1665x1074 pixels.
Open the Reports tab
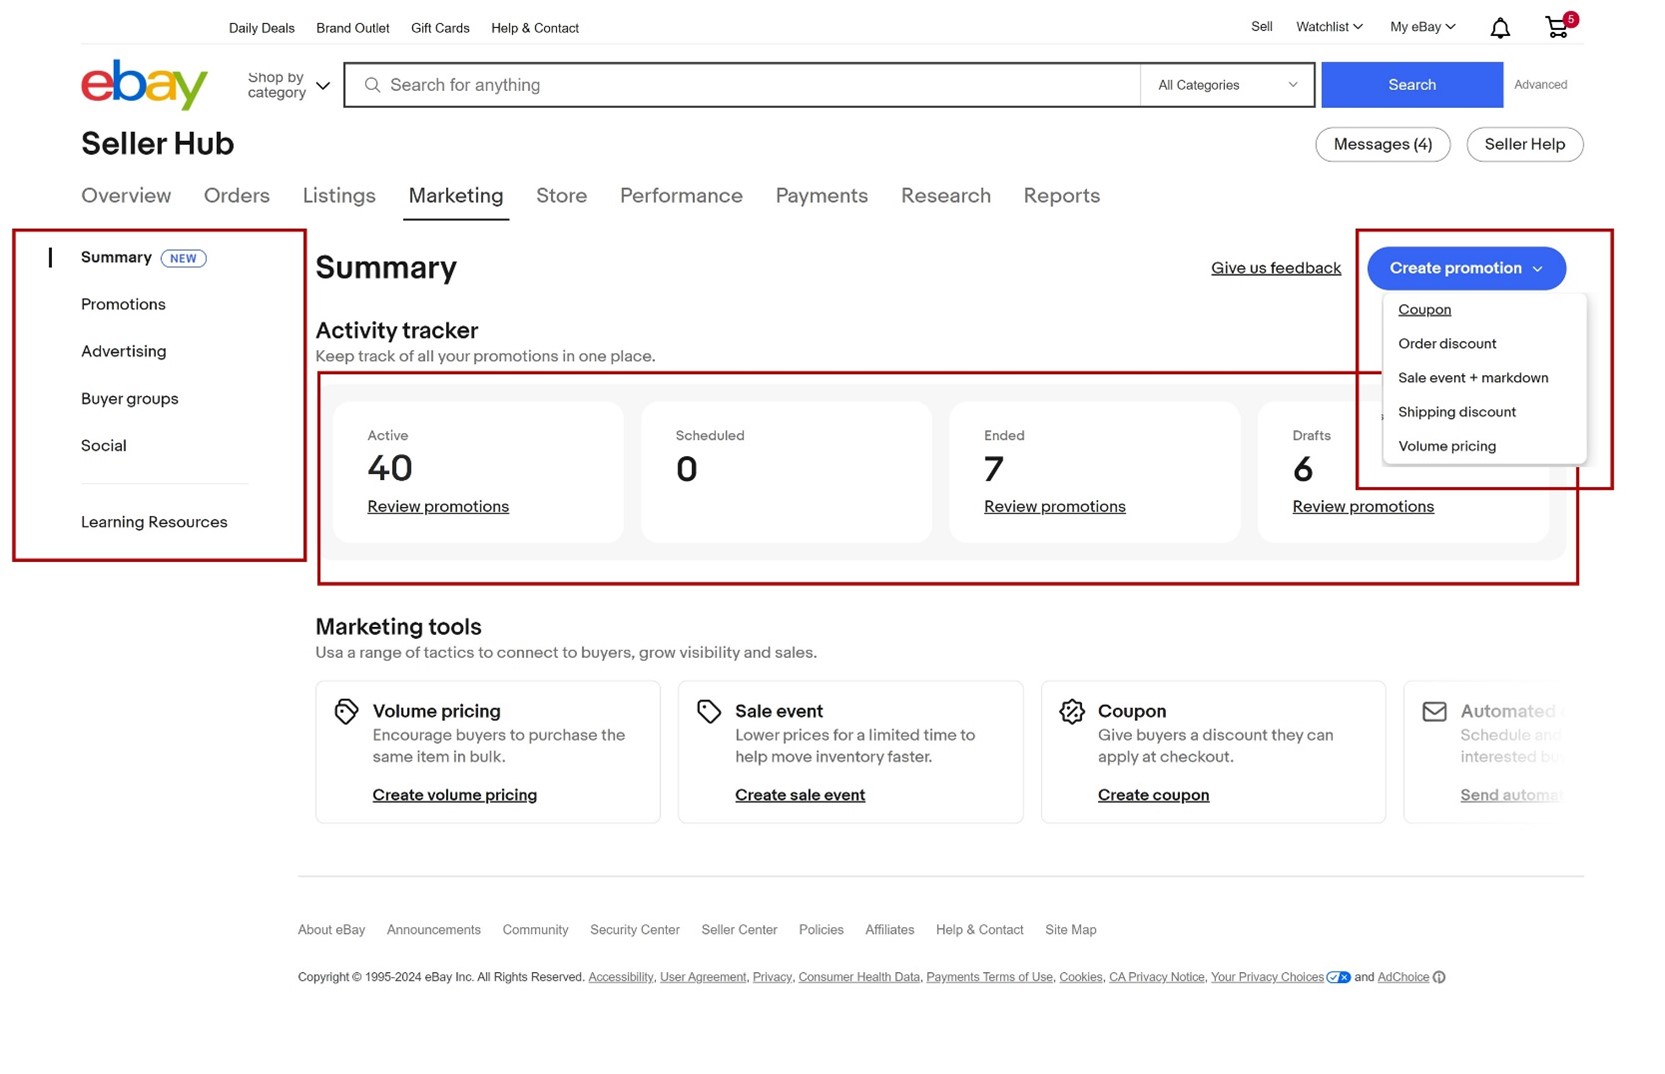coord(1062,196)
